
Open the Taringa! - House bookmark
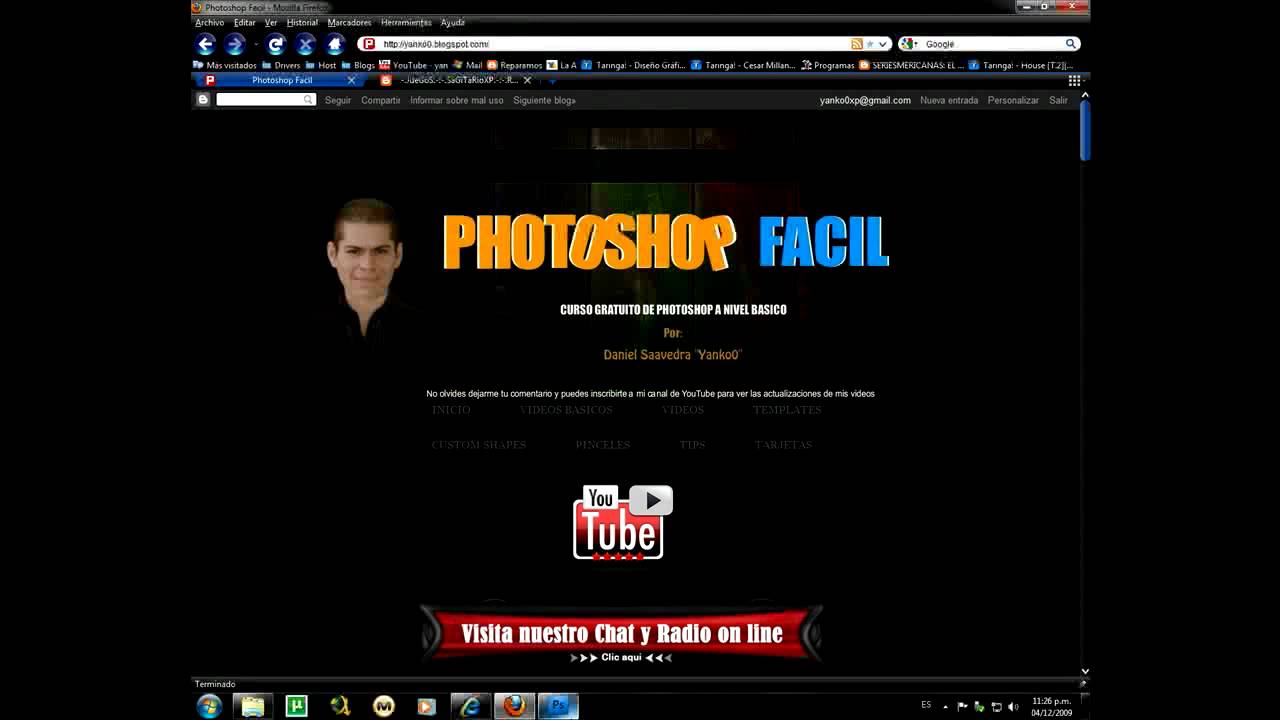(1021, 65)
